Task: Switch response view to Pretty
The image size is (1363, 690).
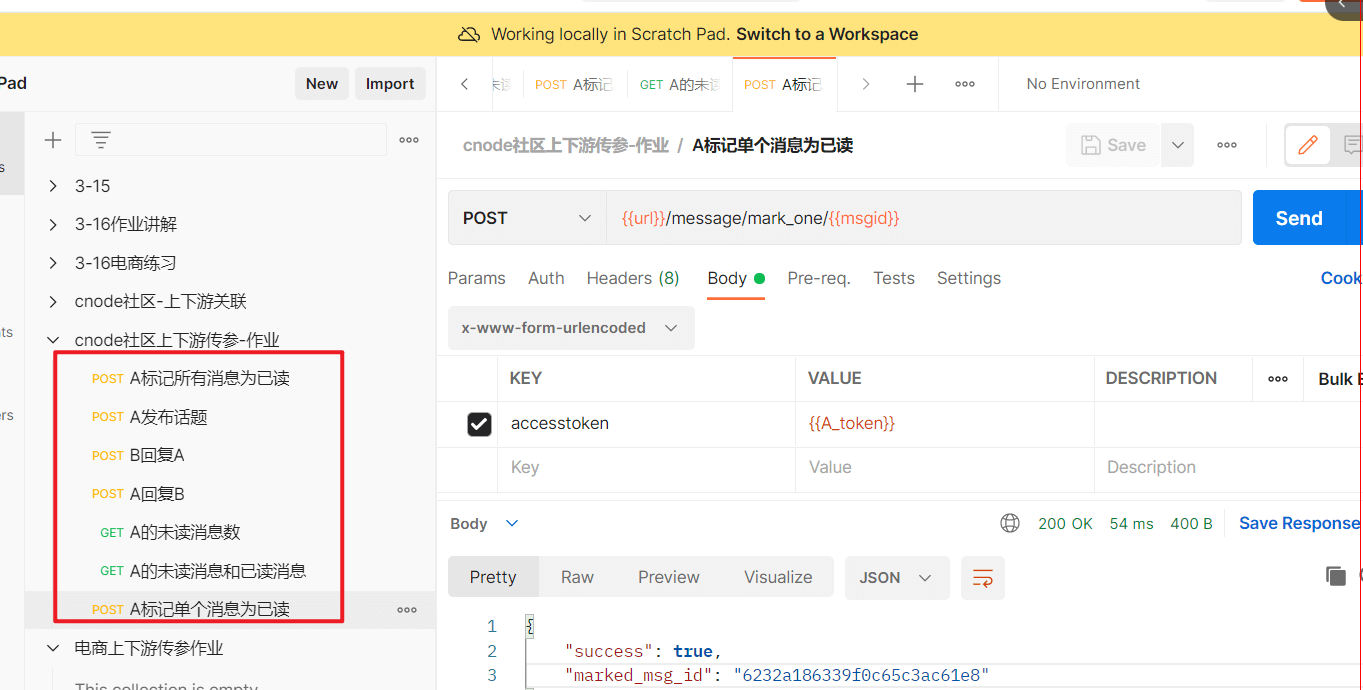Action: (x=493, y=577)
